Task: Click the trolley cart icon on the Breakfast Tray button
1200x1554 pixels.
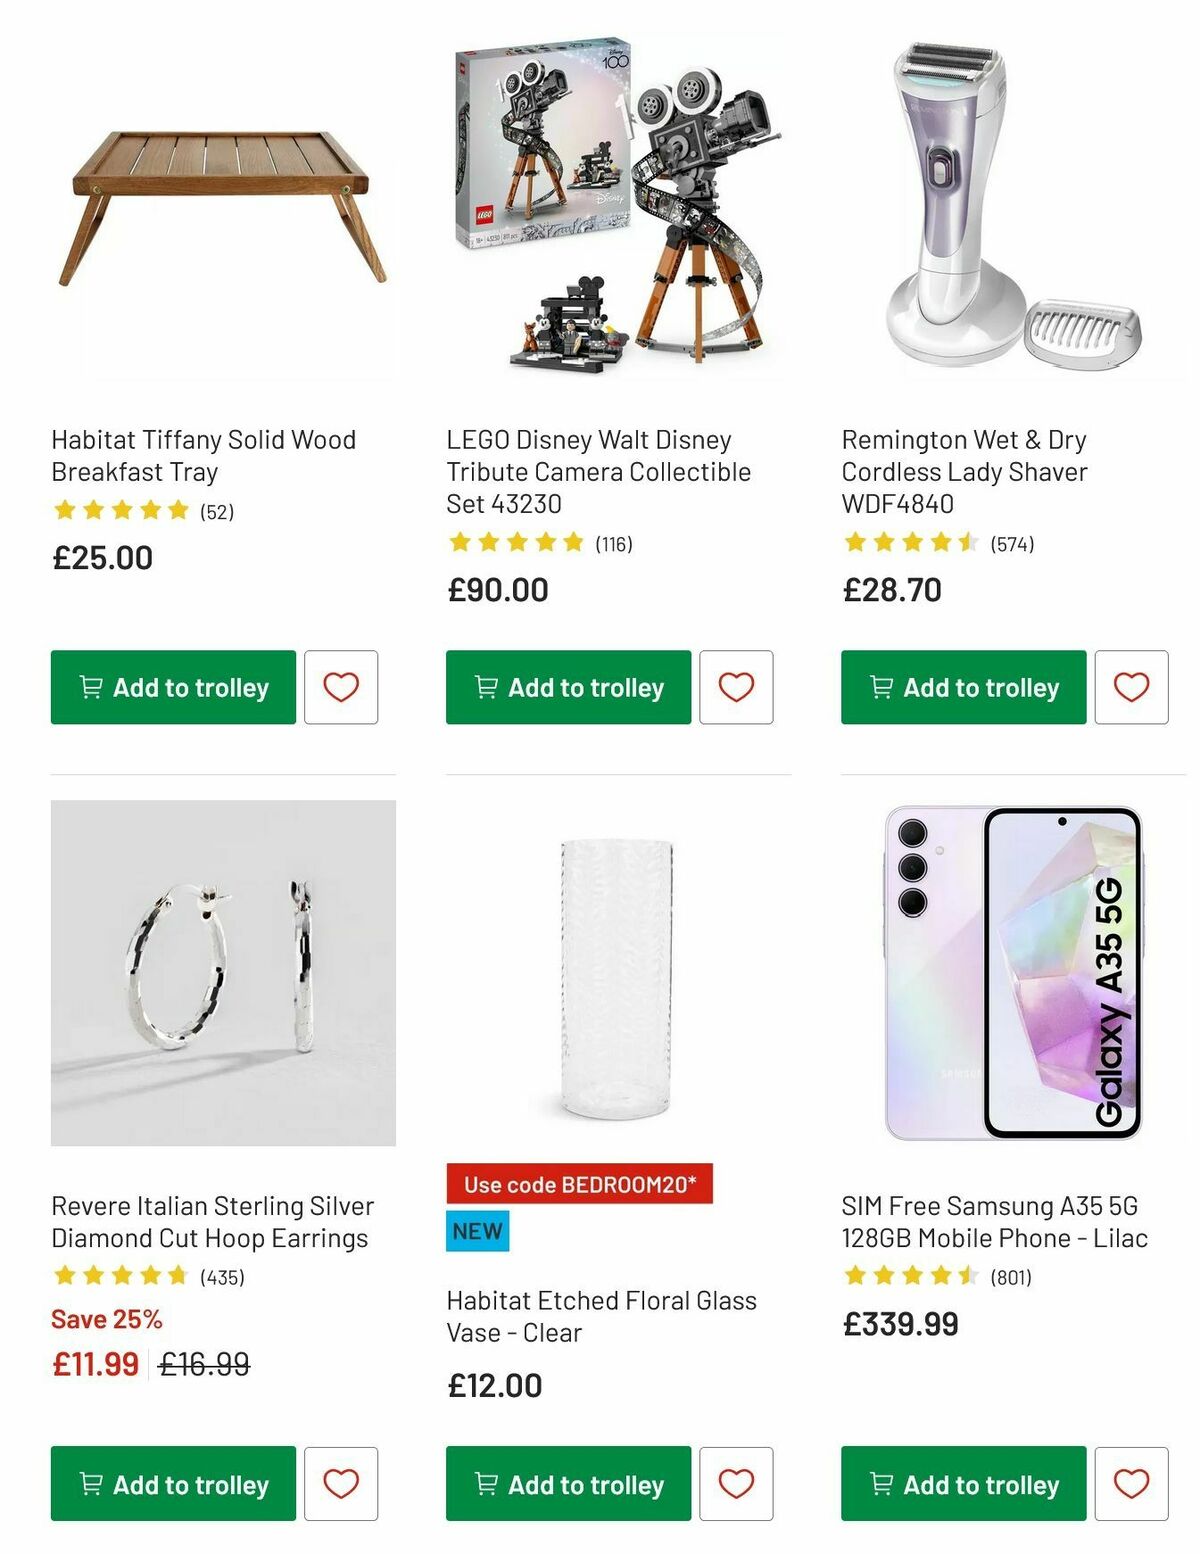Action: pos(89,687)
